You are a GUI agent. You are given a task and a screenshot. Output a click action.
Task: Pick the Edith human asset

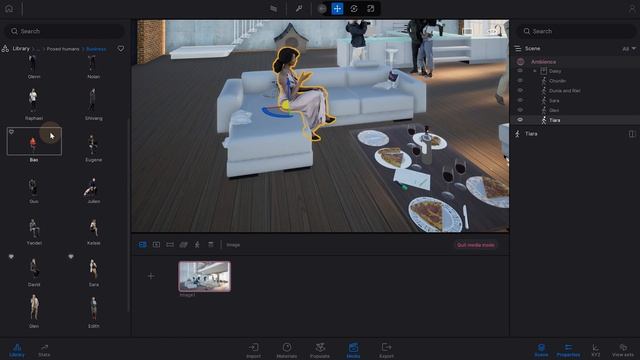[93, 311]
